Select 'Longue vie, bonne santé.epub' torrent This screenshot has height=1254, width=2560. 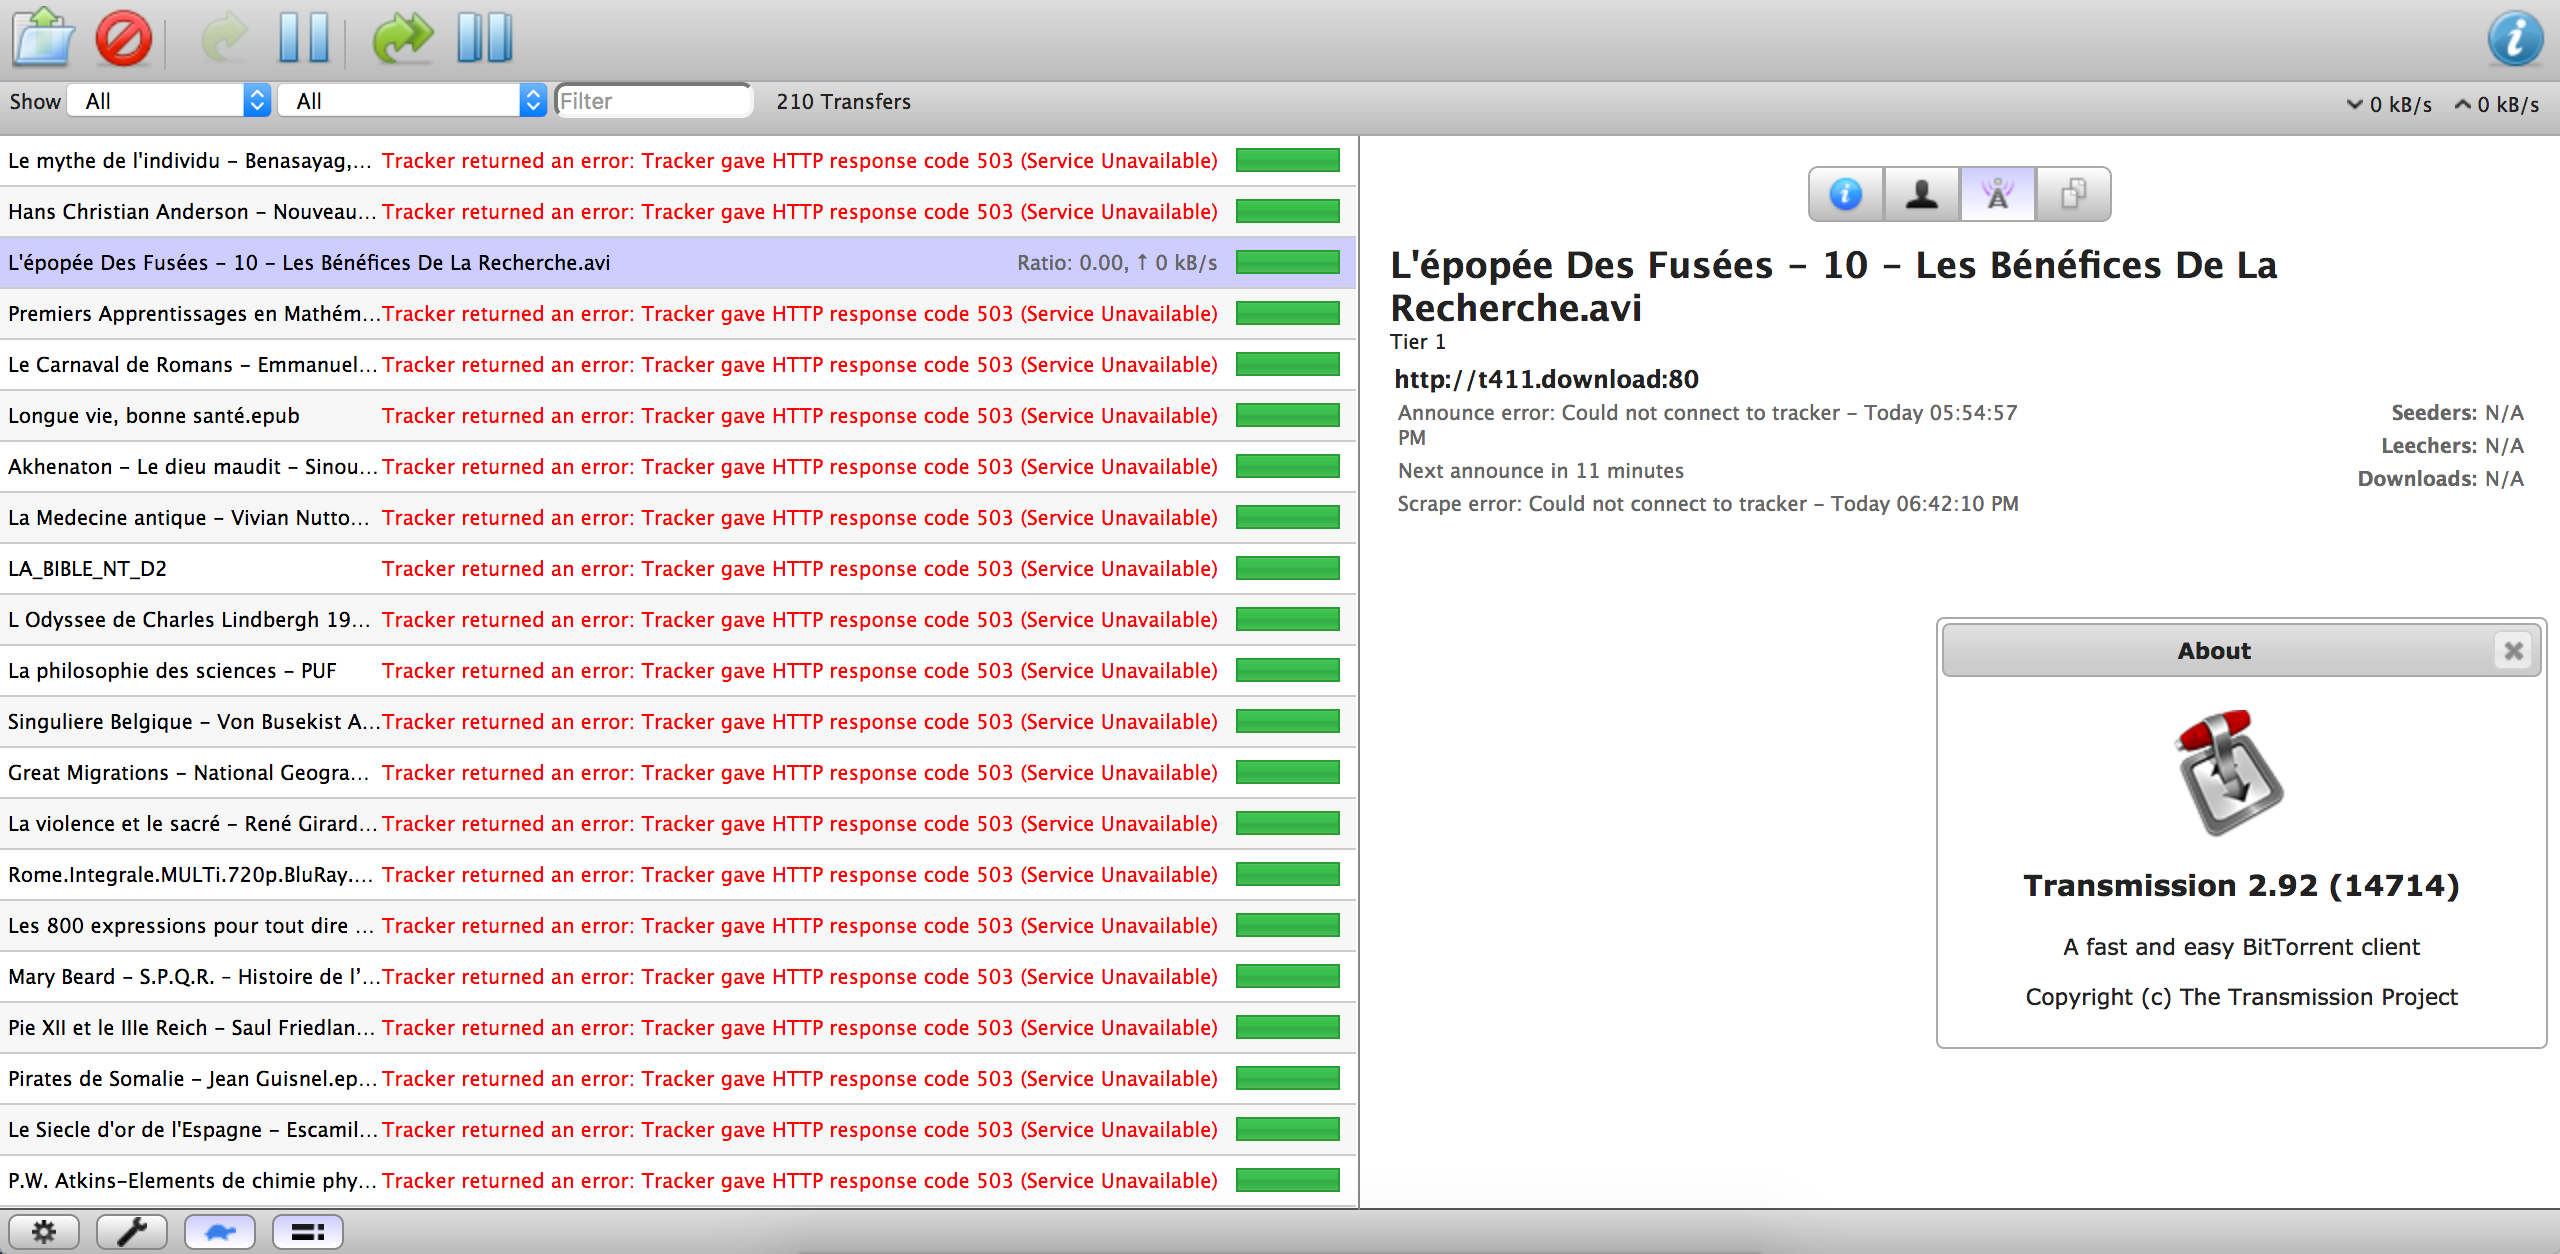(x=678, y=416)
